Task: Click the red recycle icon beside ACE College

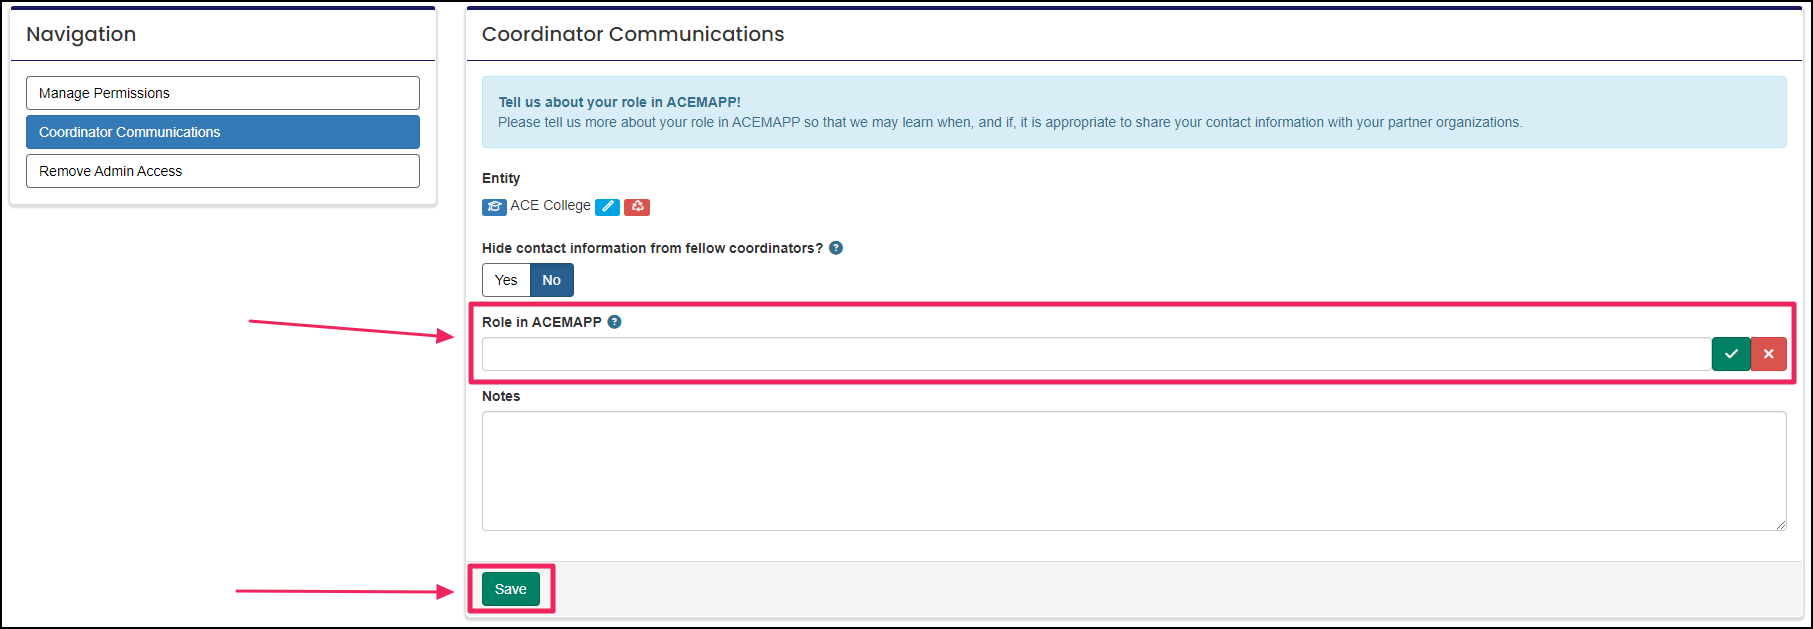Action: click(637, 207)
